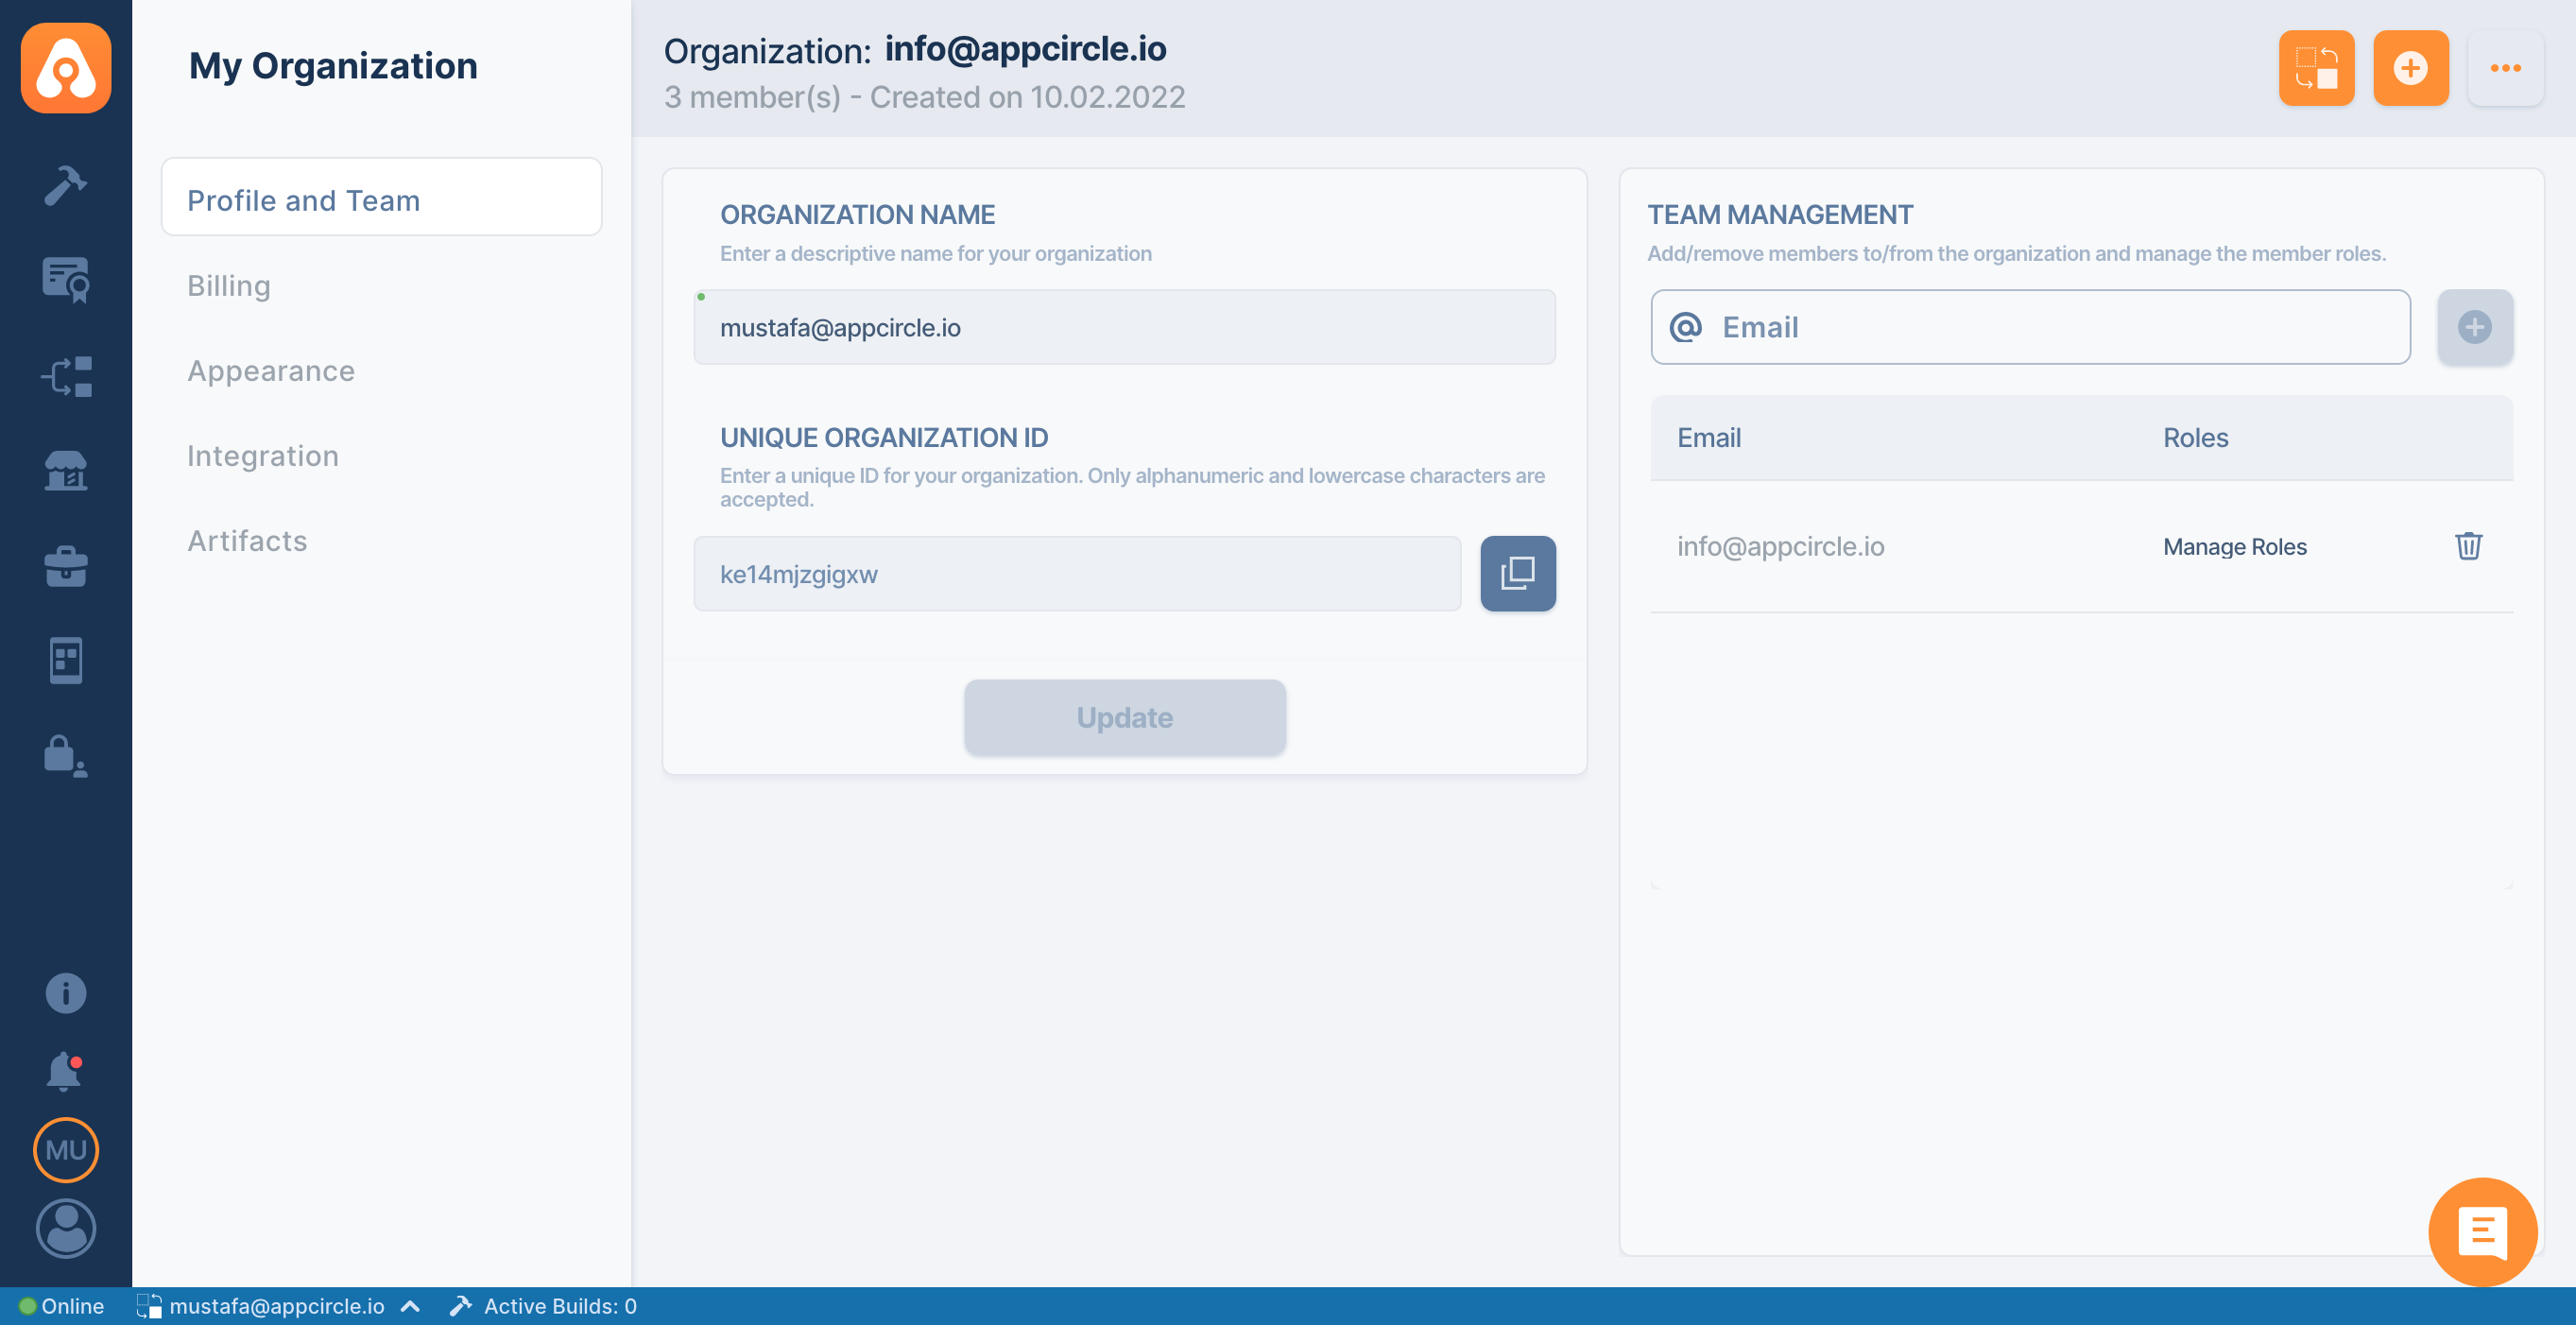Delete member info@appcircle.io trash icon
The image size is (2576, 1325).
click(2468, 546)
